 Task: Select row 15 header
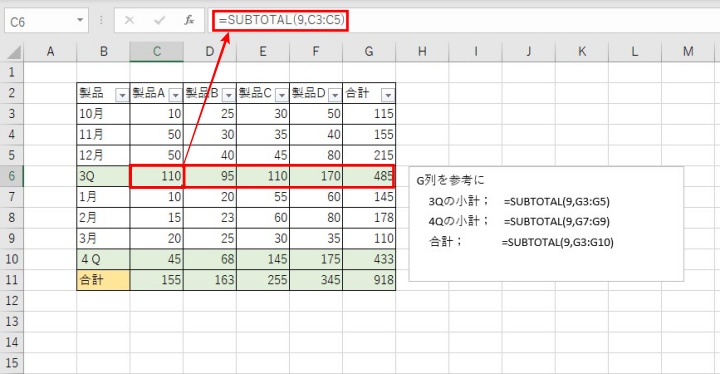(x=12, y=363)
